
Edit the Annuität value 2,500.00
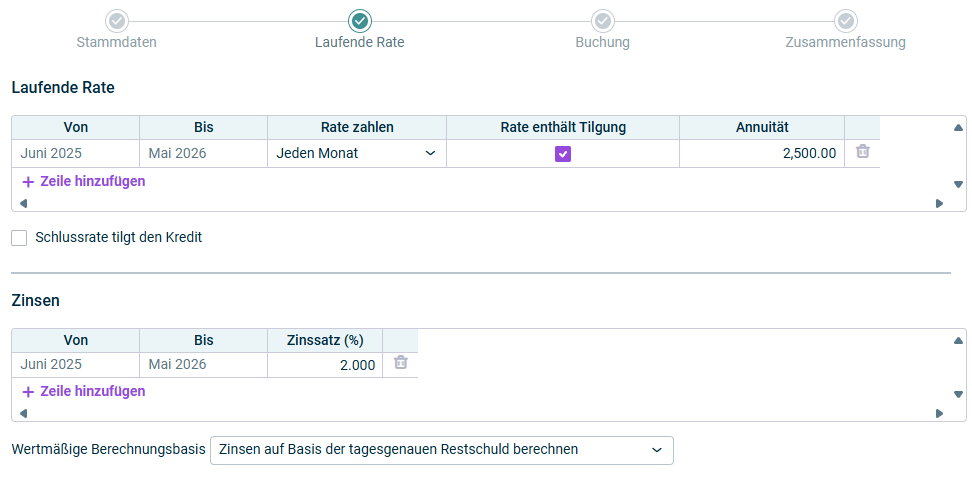click(x=762, y=154)
